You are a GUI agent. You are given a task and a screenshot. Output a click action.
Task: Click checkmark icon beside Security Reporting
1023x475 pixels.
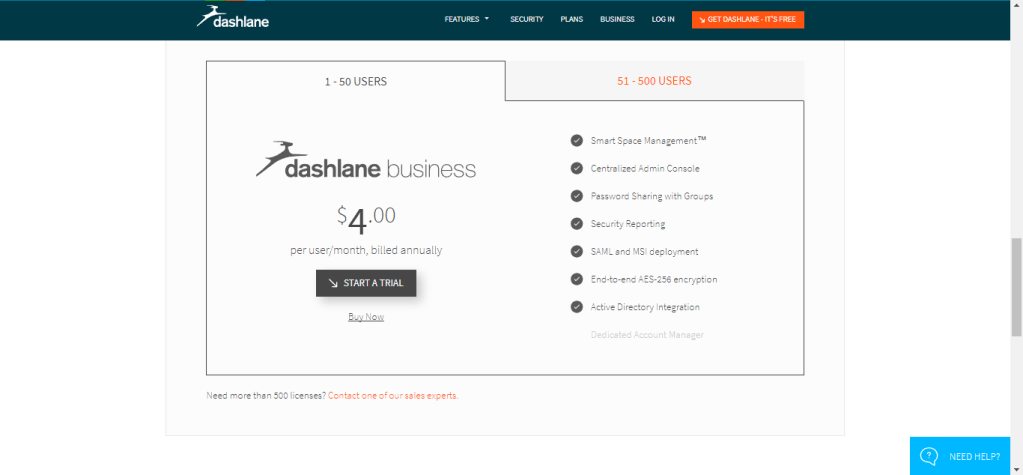pyautogui.click(x=577, y=224)
